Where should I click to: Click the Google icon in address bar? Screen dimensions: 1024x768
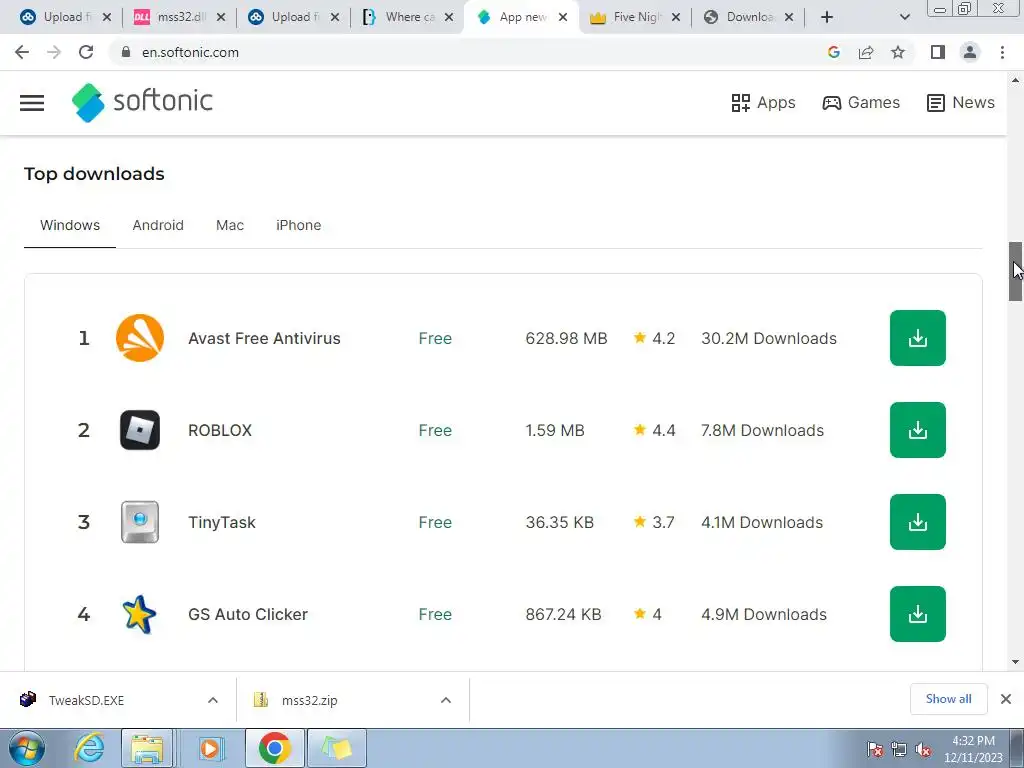[x=833, y=52]
